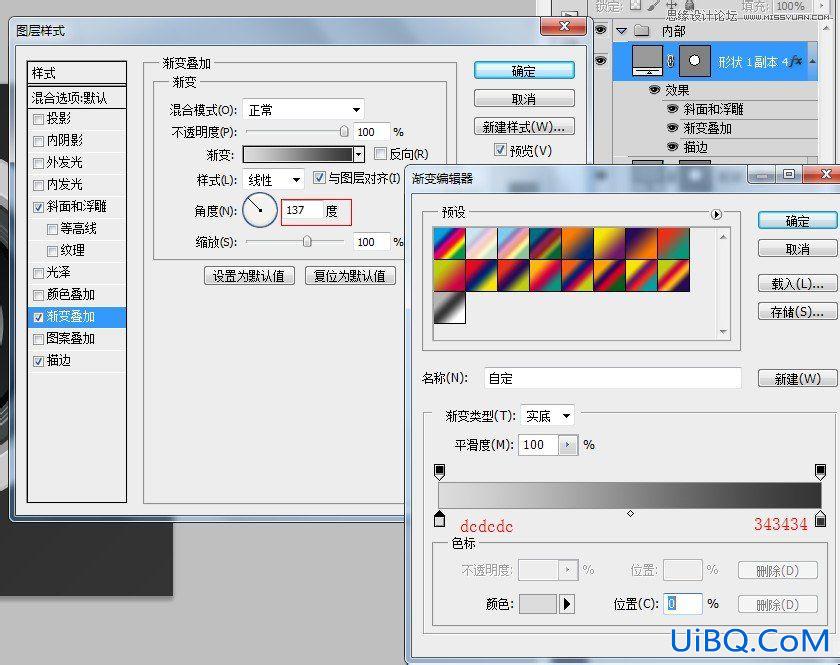Open 样式 dropdown showing 线性
This screenshot has width=840, height=665.
(273, 180)
